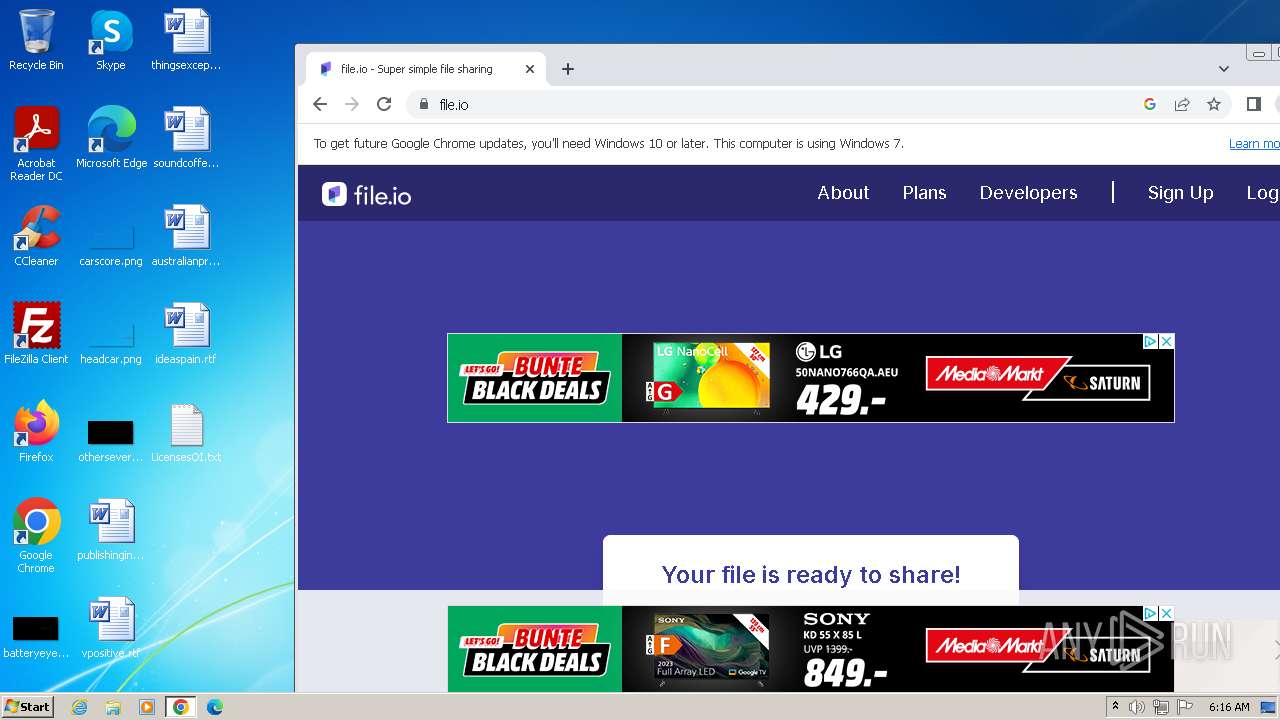Select the file.io Super simple file sharing tab
This screenshot has height=720, width=1280.
[426, 69]
